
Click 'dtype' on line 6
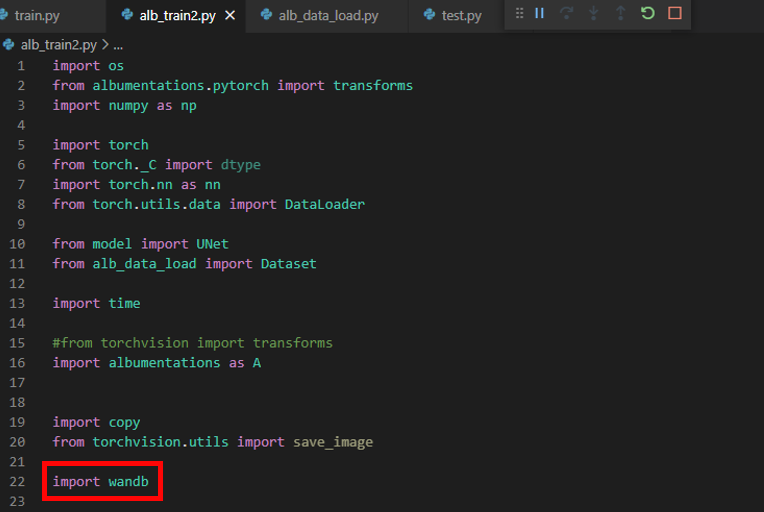[x=241, y=165]
